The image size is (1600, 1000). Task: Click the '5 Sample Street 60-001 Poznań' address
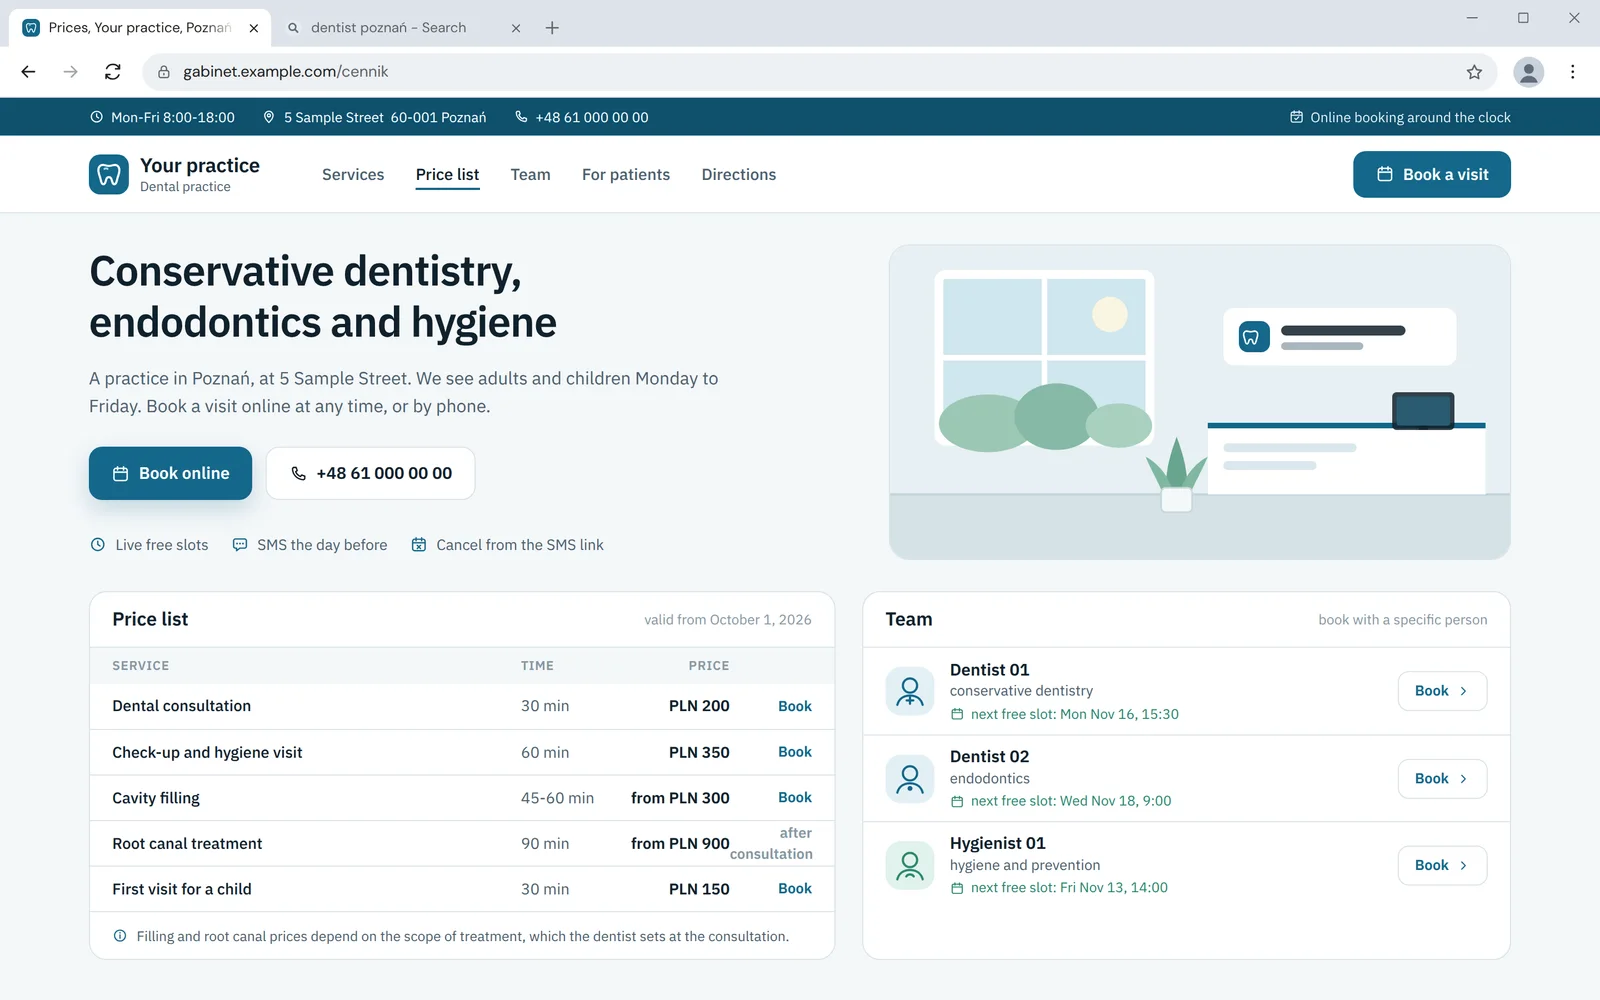pyautogui.click(x=385, y=117)
